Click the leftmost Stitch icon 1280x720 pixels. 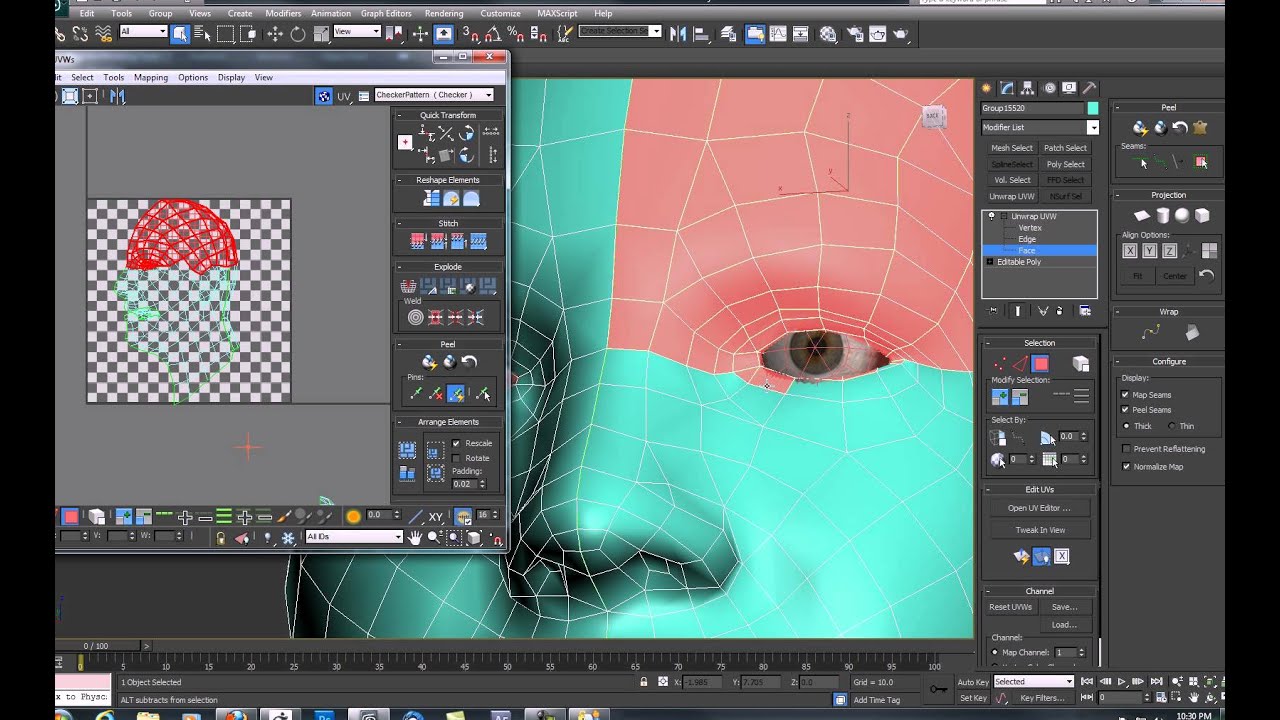[x=418, y=241]
